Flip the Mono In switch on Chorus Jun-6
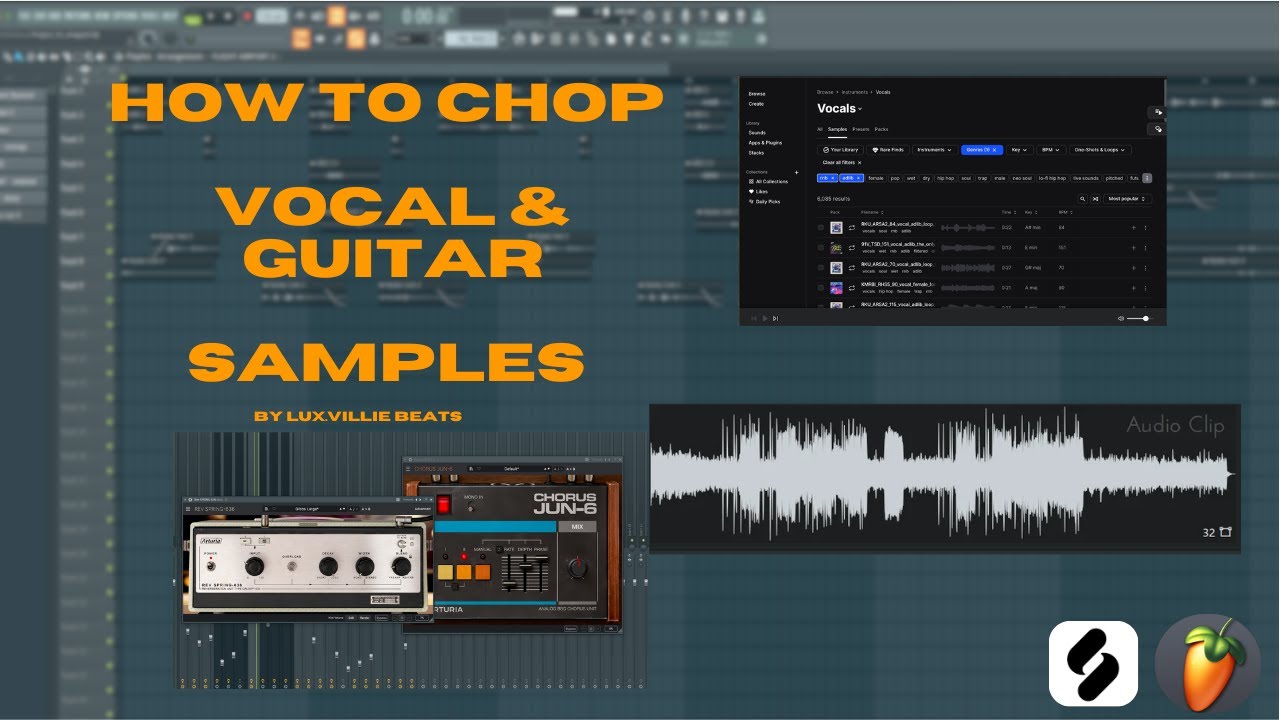Viewport: 1280px width, 720px height. (x=471, y=507)
